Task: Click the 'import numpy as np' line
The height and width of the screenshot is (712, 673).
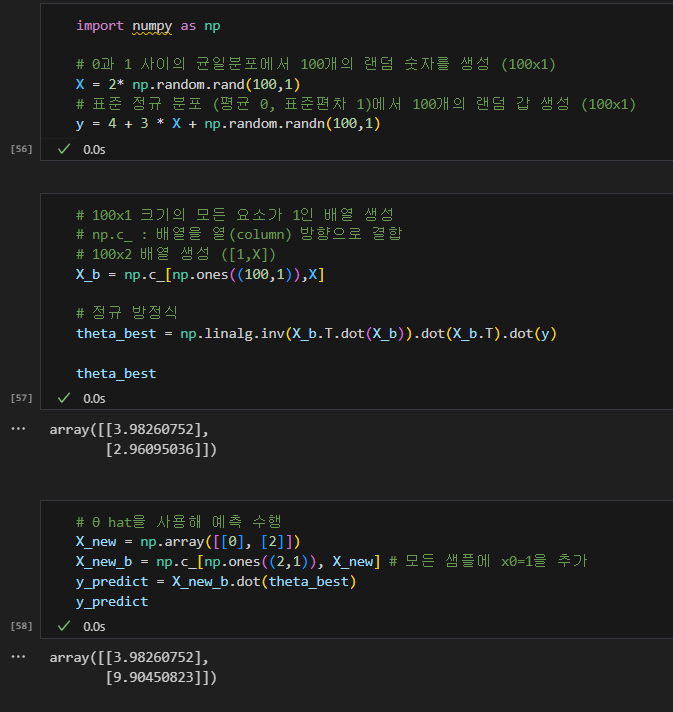Action: 148,26
